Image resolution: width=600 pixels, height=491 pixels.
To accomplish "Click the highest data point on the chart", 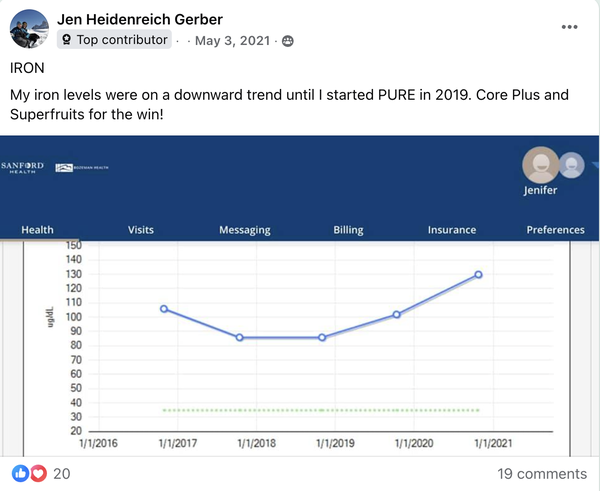I will tap(478, 274).
